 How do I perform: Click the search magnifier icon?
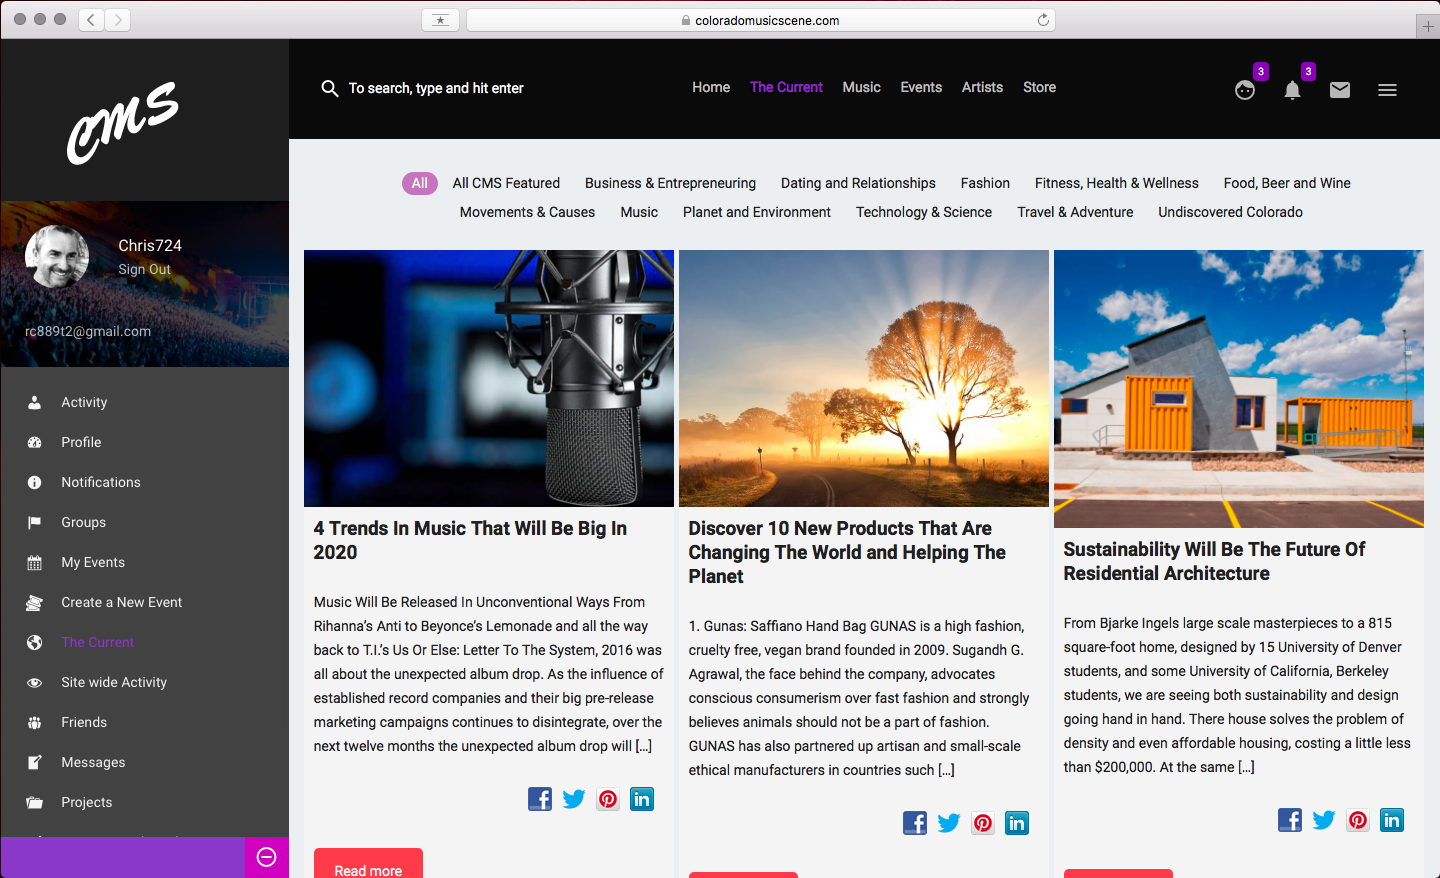(329, 89)
